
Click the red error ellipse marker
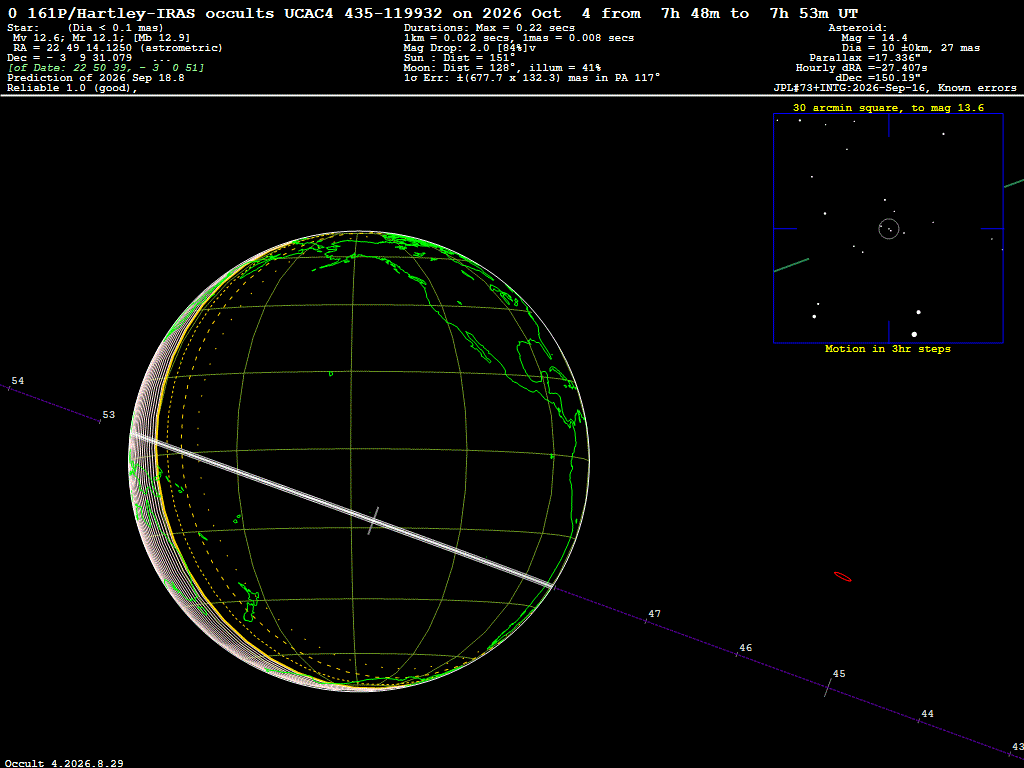tap(842, 577)
